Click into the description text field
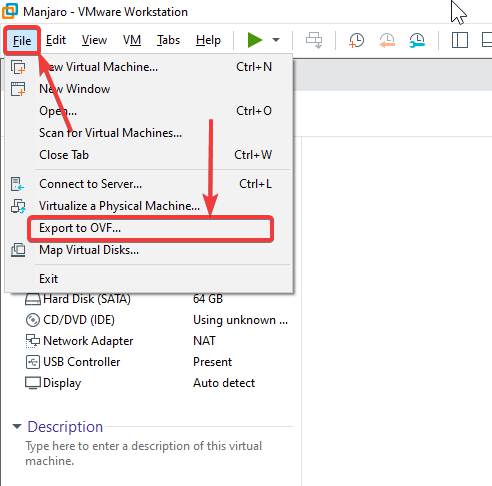The height and width of the screenshot is (486, 492). tap(144, 453)
